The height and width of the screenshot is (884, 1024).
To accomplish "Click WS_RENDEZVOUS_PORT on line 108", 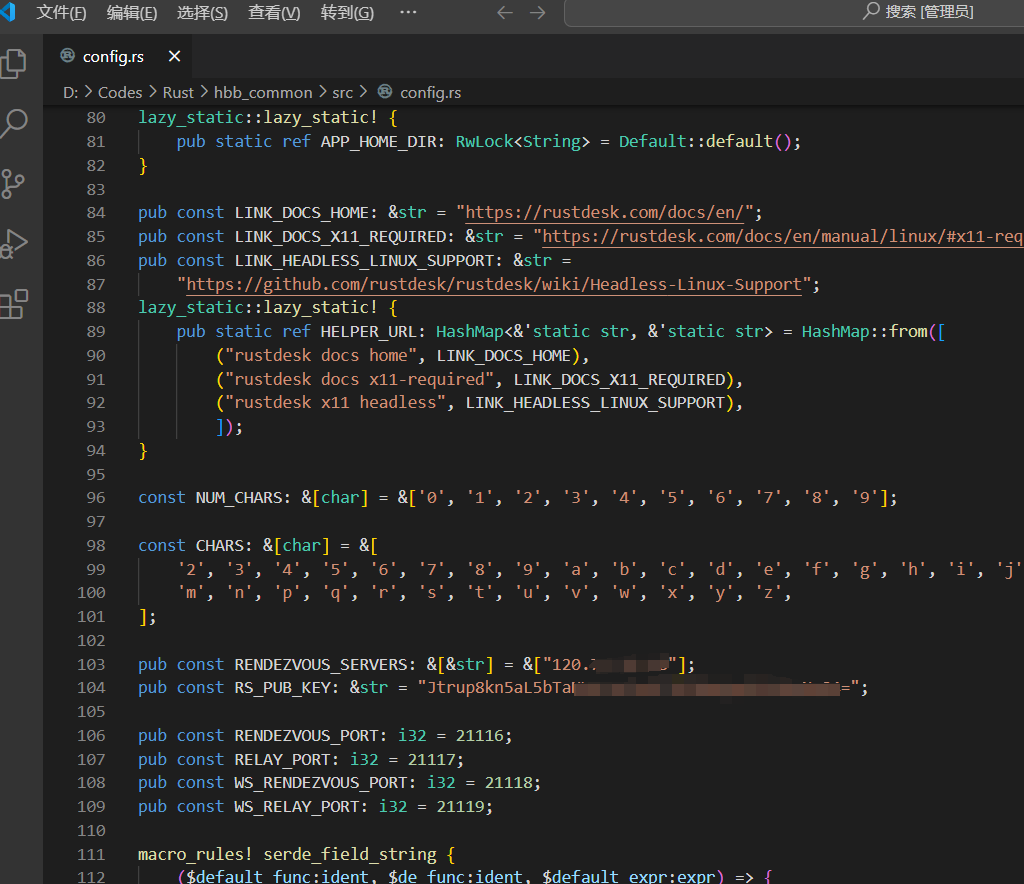I will point(321,783).
